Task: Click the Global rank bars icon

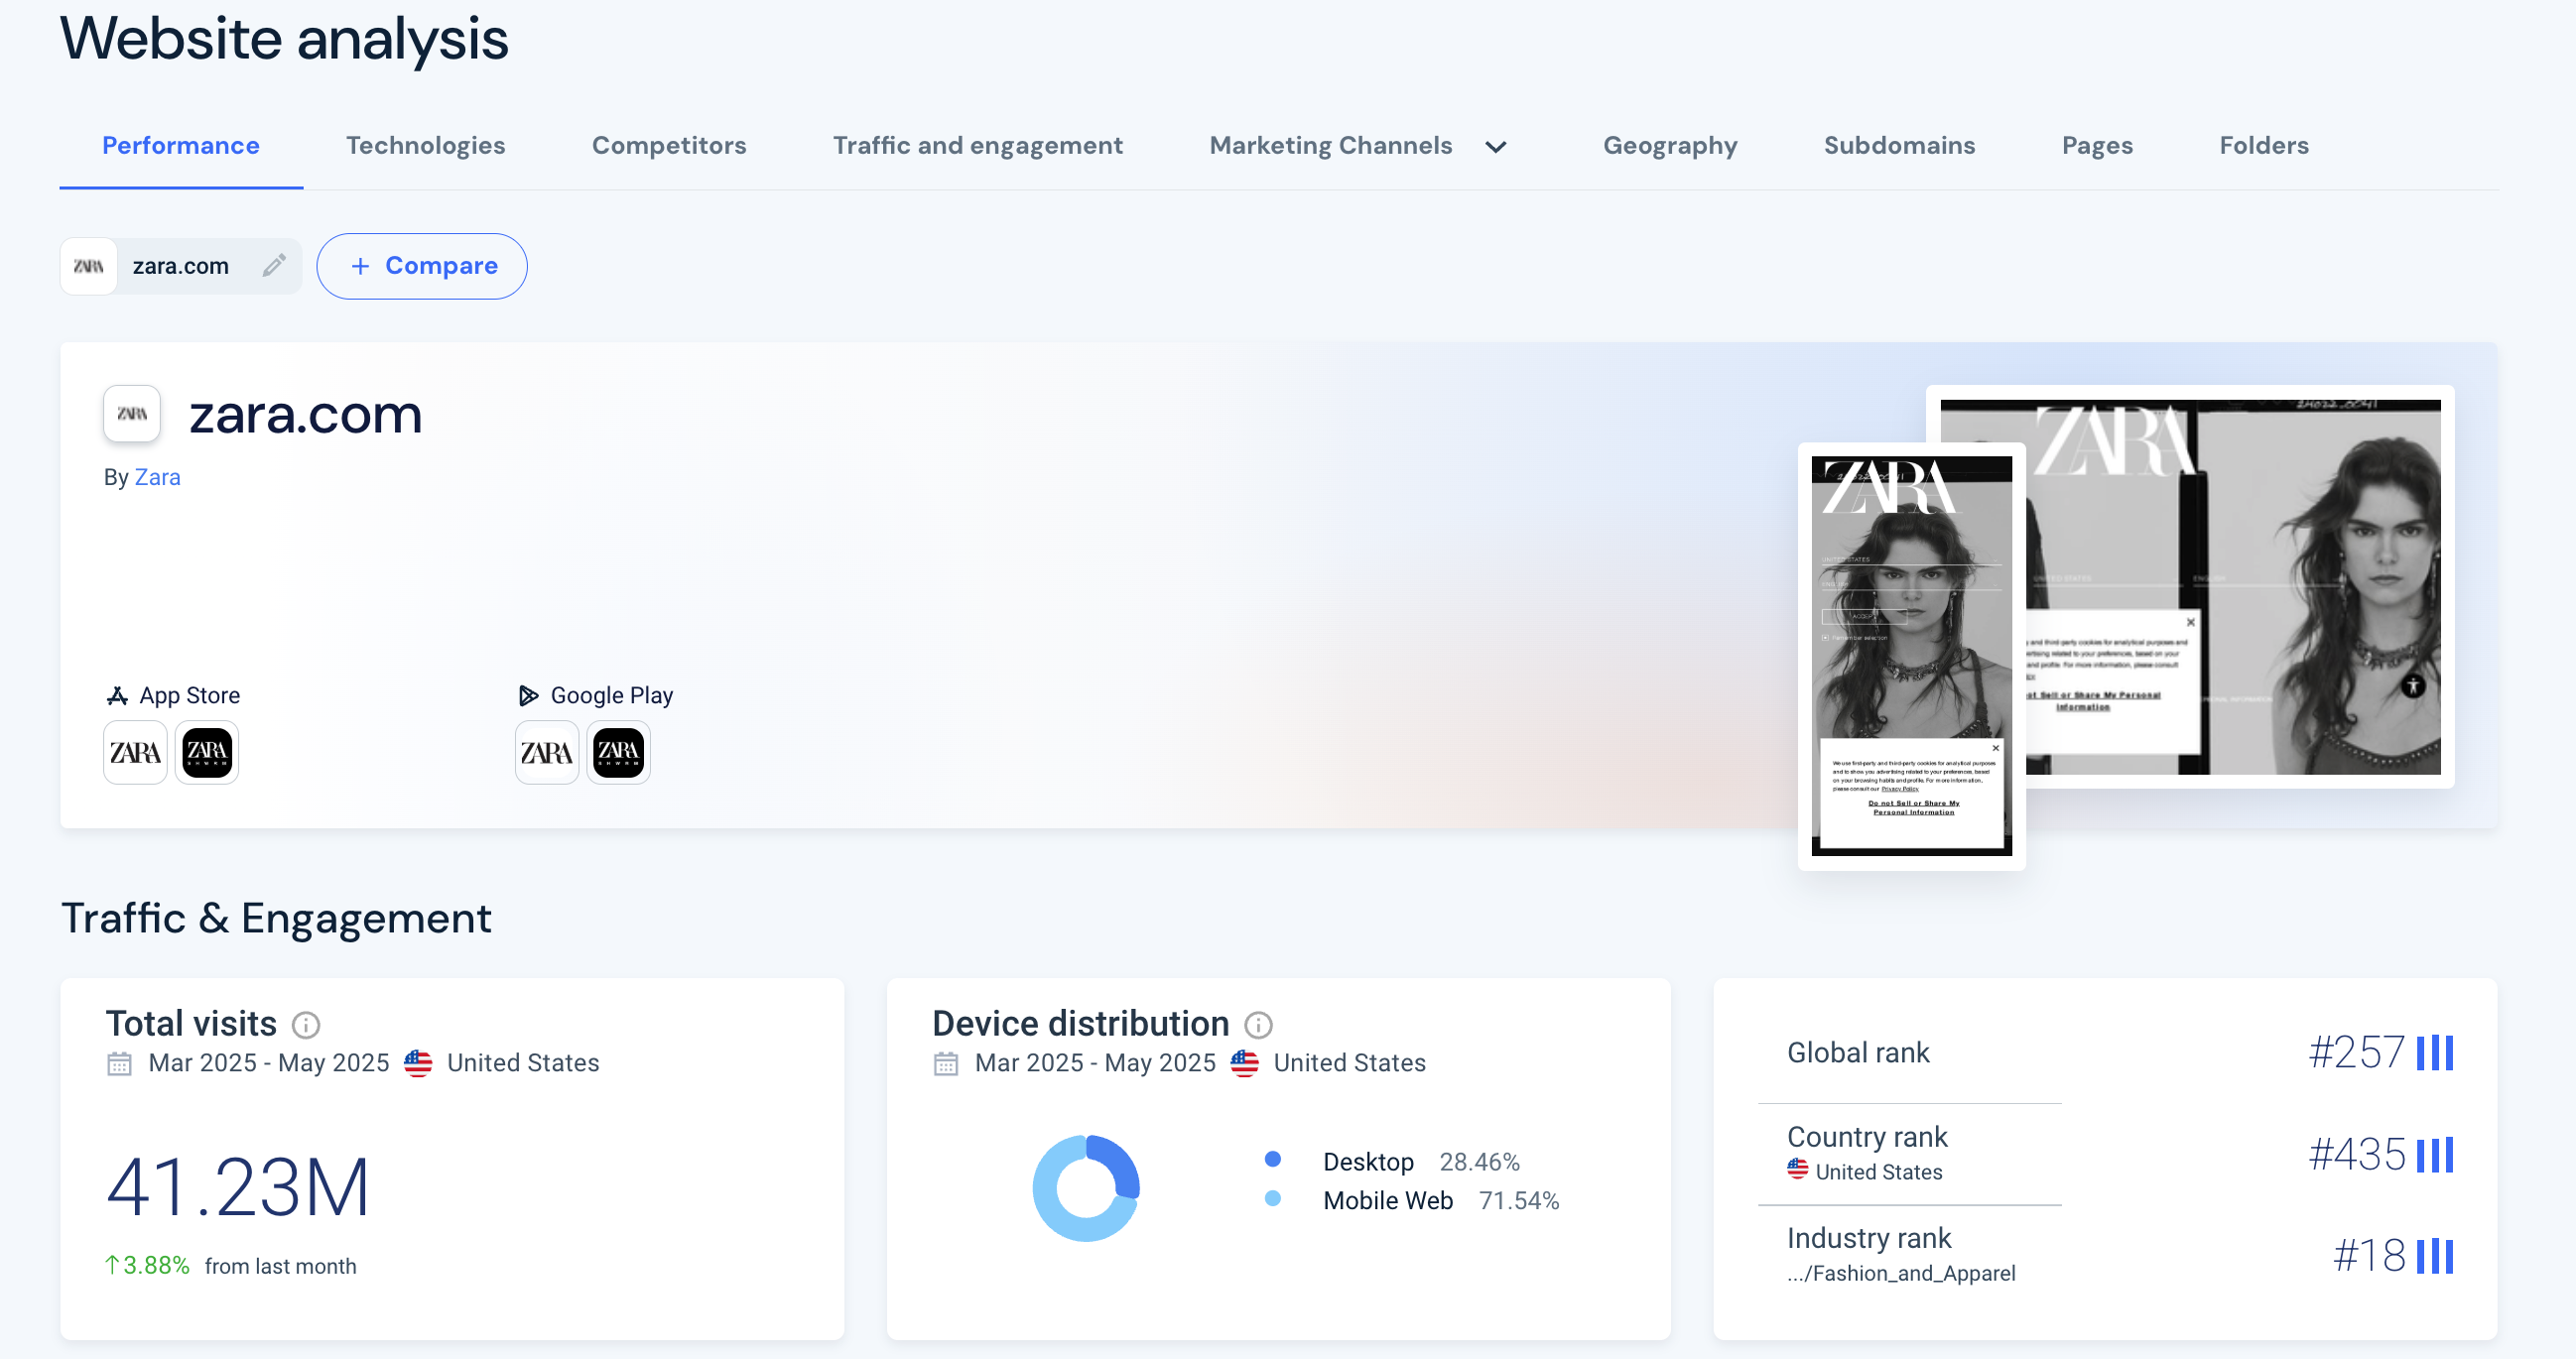Action: click(2435, 1053)
